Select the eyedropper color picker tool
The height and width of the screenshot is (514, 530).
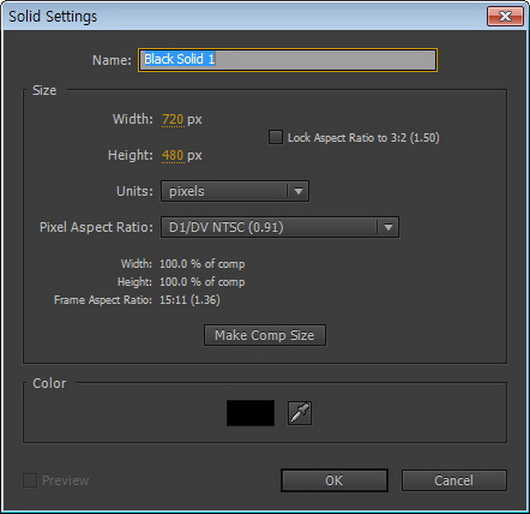click(x=299, y=413)
